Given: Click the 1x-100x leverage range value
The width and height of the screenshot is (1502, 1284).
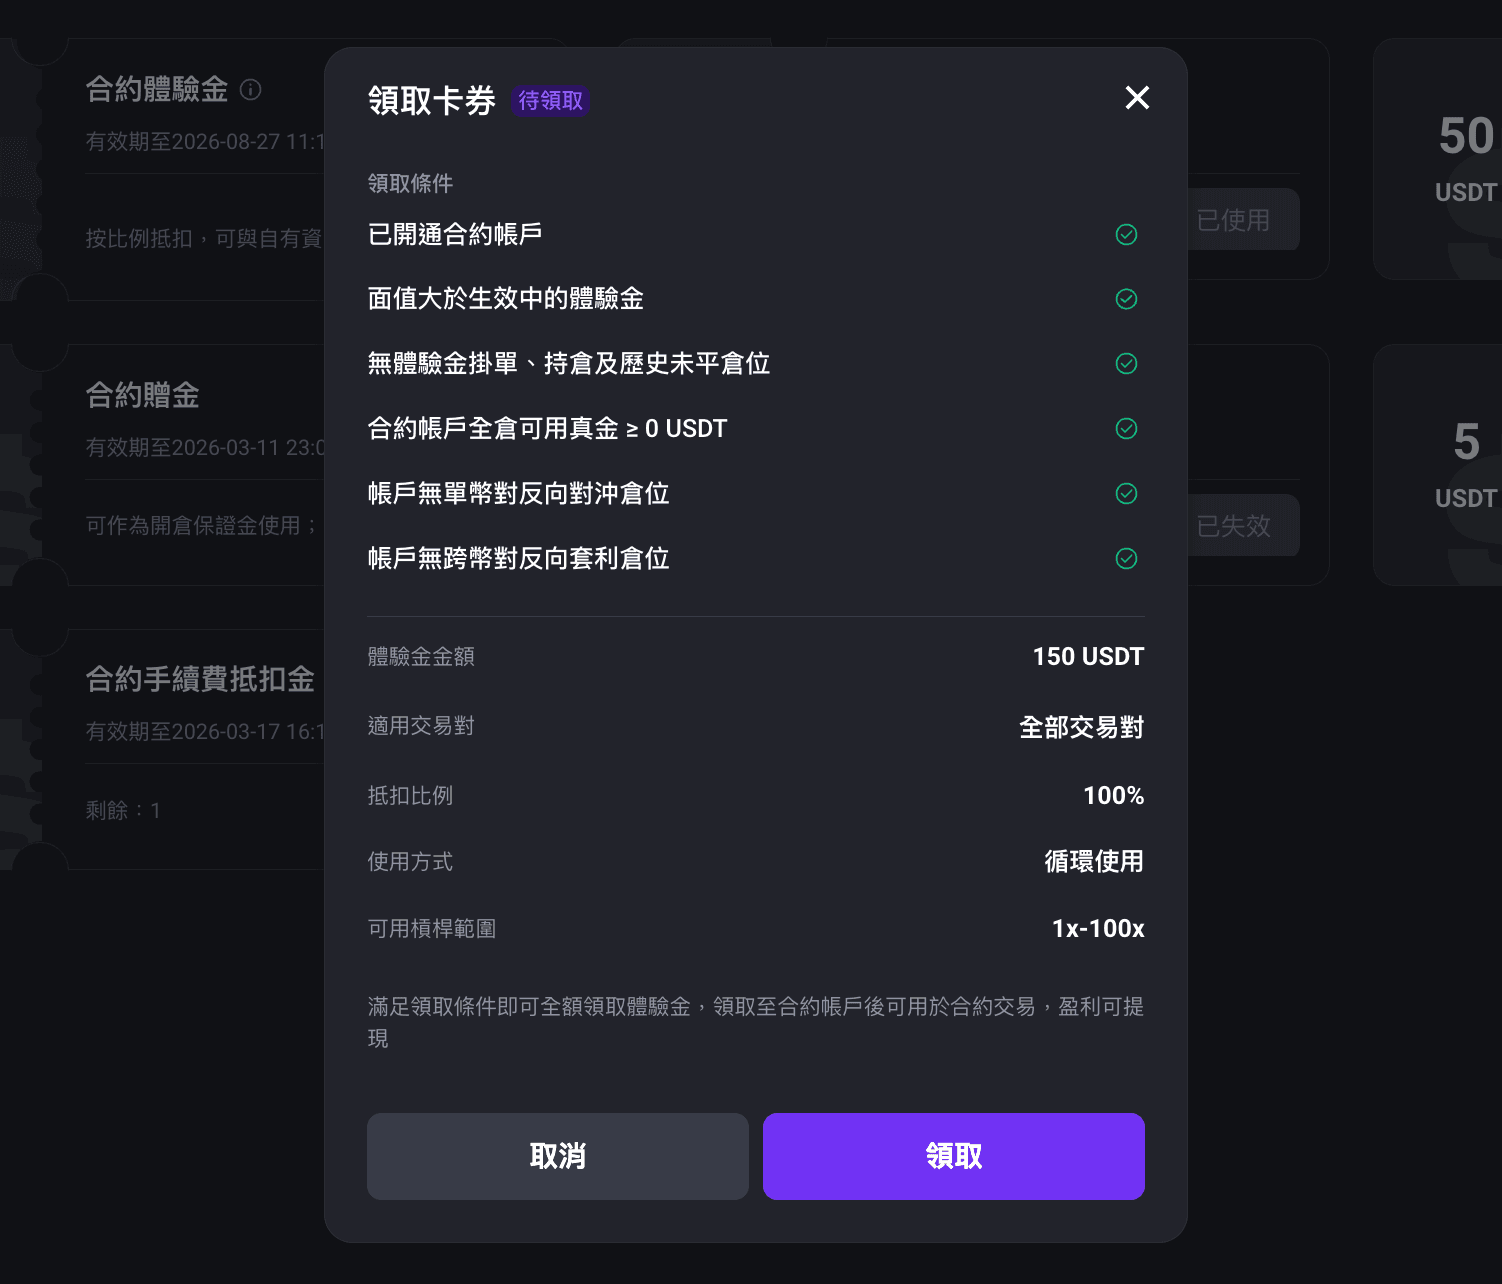Looking at the screenshot, I should (1098, 929).
